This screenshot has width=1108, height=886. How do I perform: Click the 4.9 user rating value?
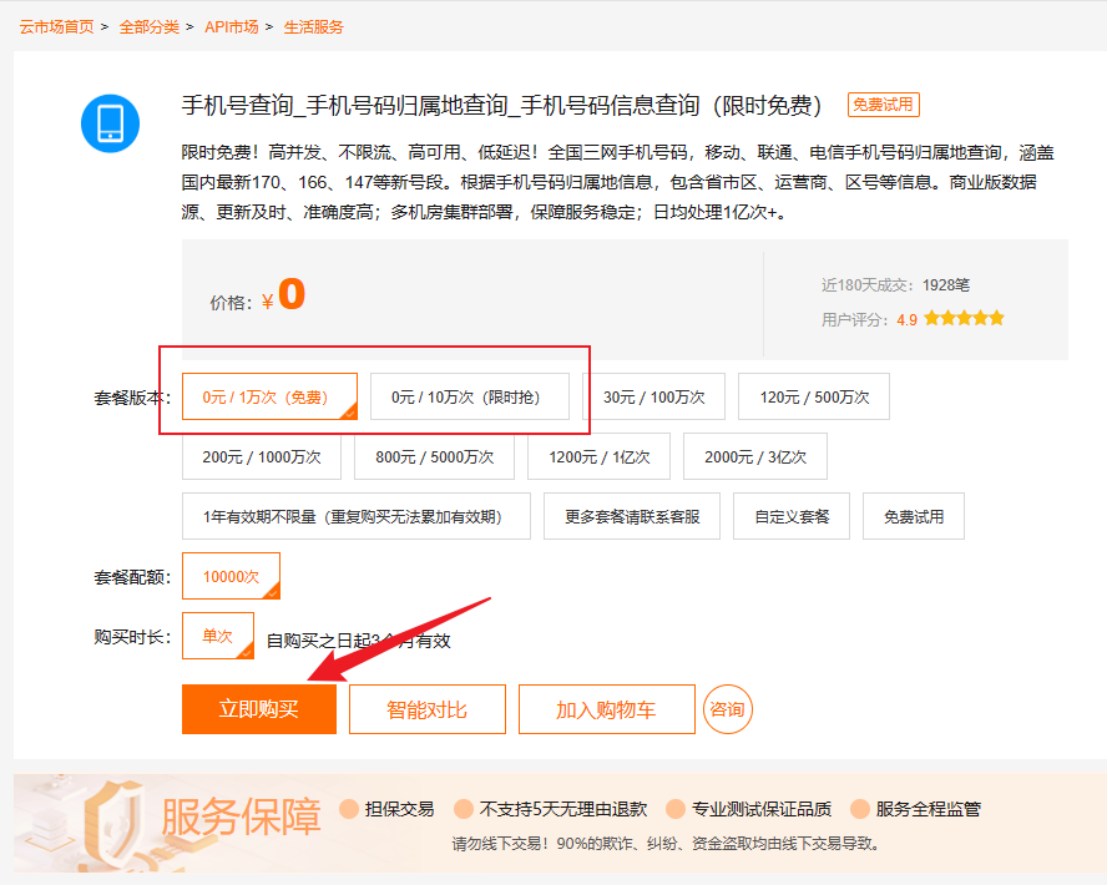(x=907, y=320)
